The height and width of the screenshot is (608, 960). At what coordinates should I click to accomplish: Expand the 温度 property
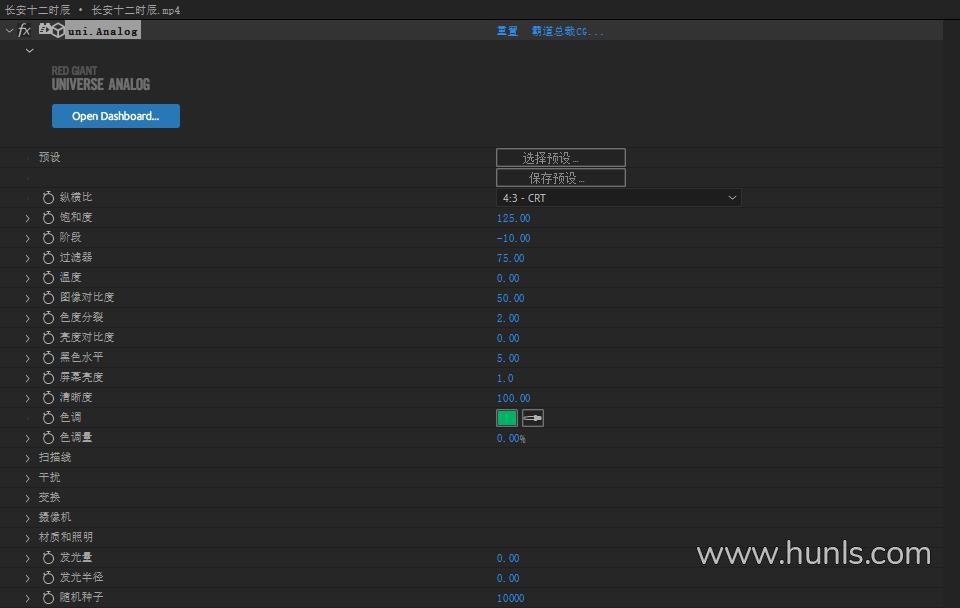click(x=28, y=278)
